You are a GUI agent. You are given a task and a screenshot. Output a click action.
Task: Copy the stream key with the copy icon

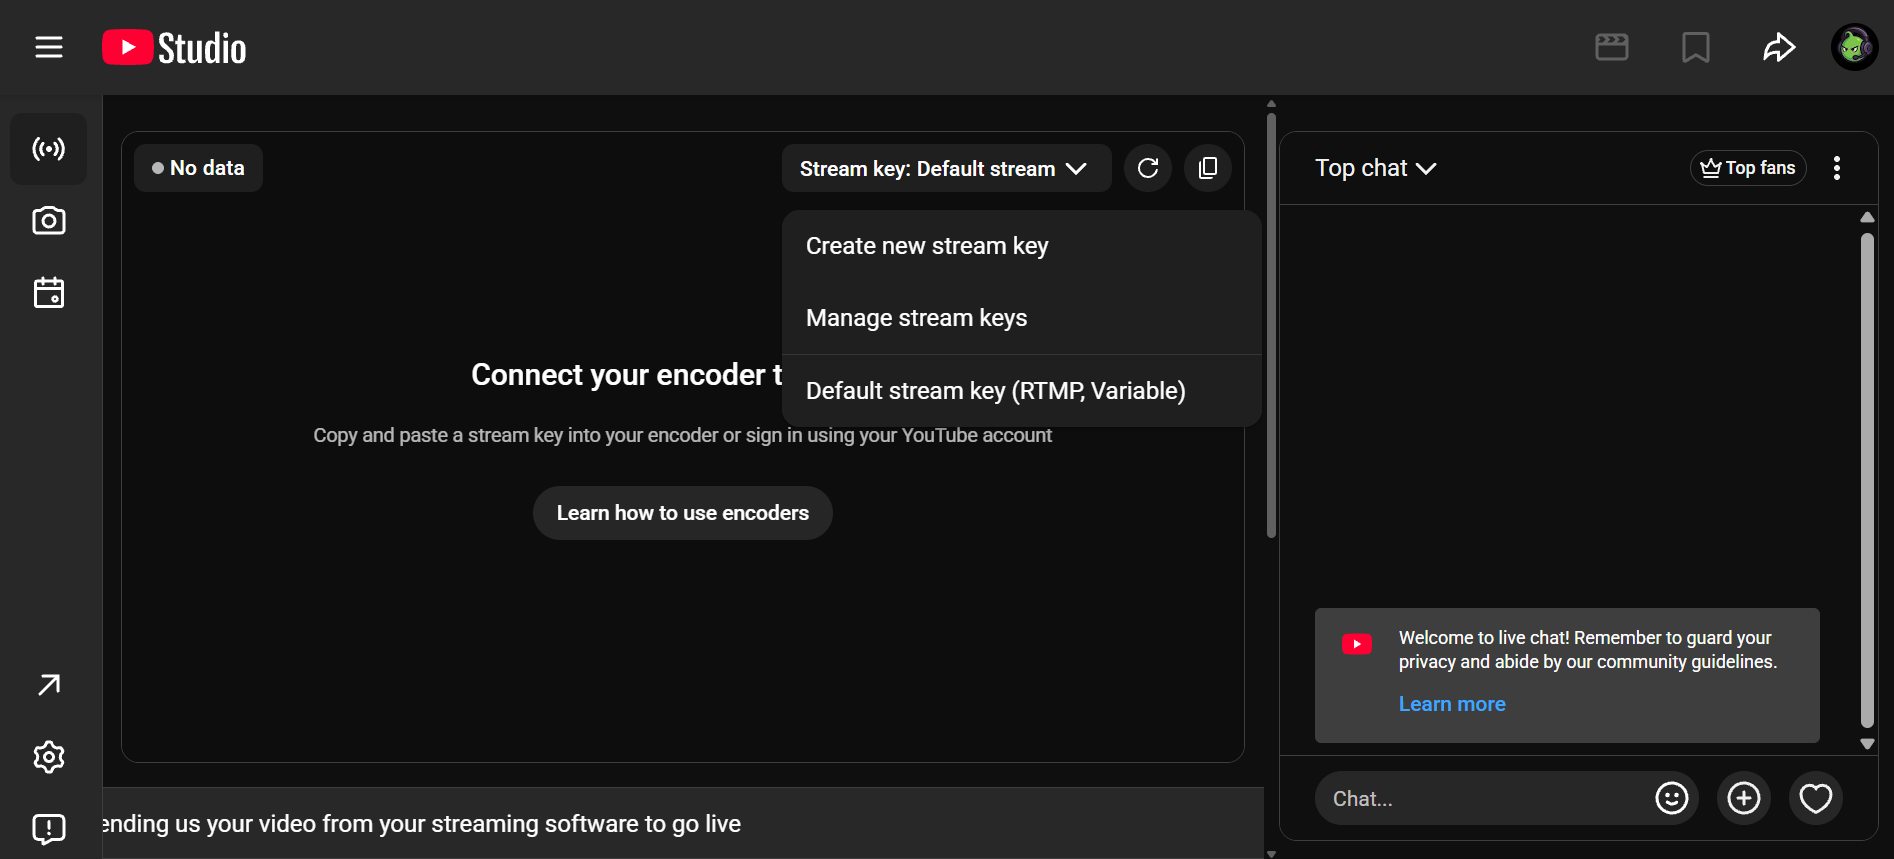click(x=1208, y=168)
